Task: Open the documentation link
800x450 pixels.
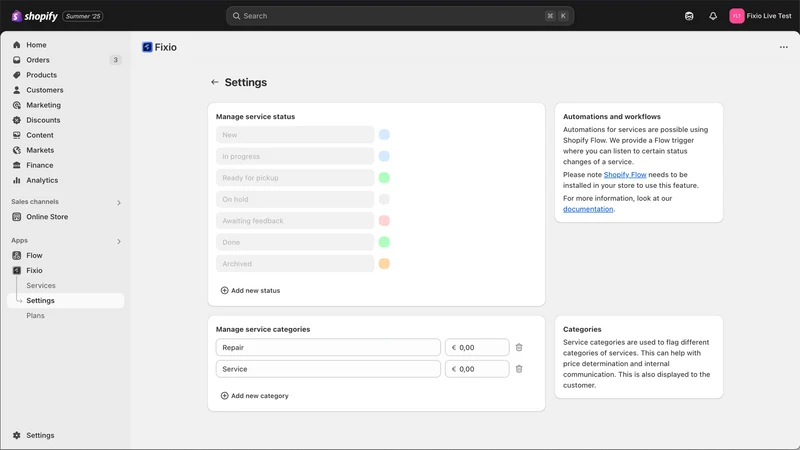Action: coord(588,209)
